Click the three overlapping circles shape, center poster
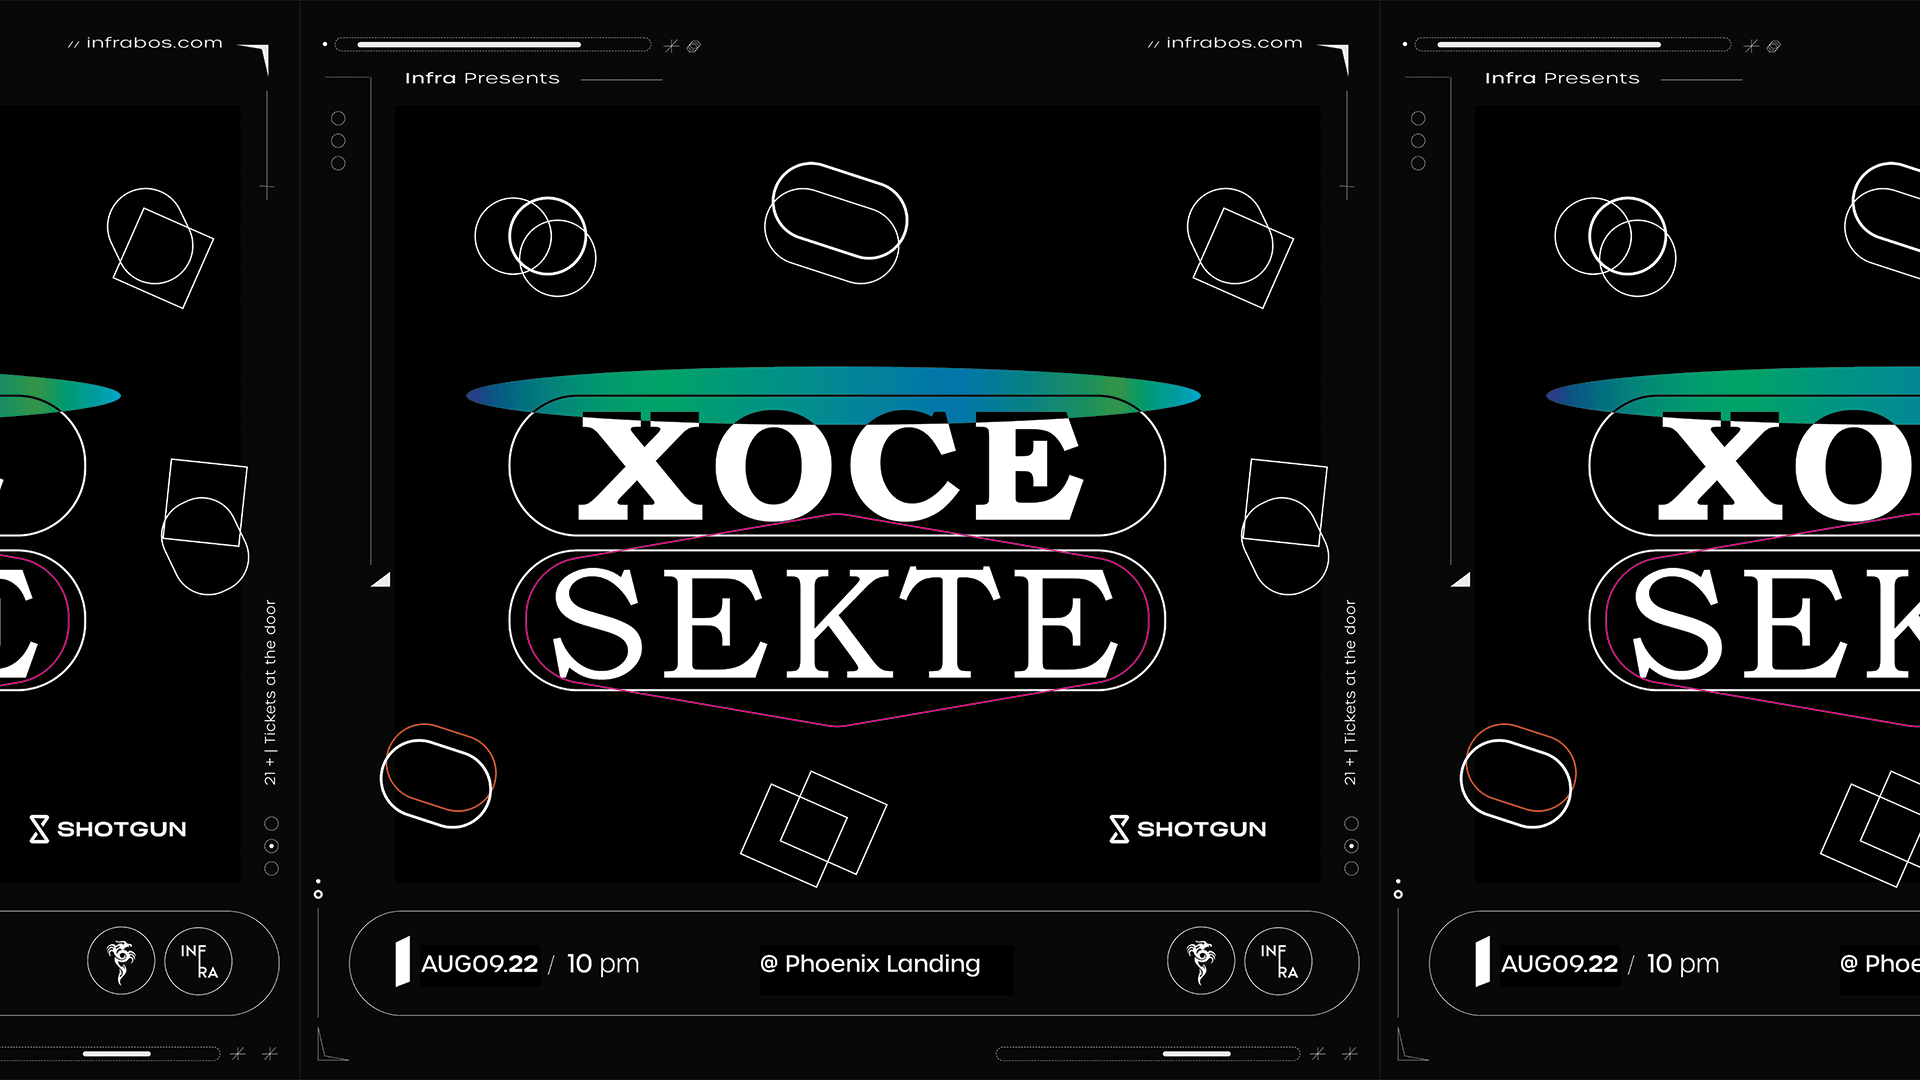The image size is (1920, 1080). (x=535, y=245)
